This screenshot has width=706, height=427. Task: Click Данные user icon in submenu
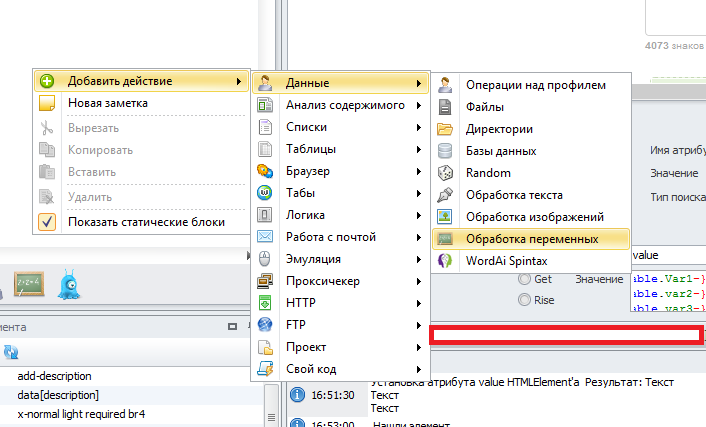pos(265,83)
